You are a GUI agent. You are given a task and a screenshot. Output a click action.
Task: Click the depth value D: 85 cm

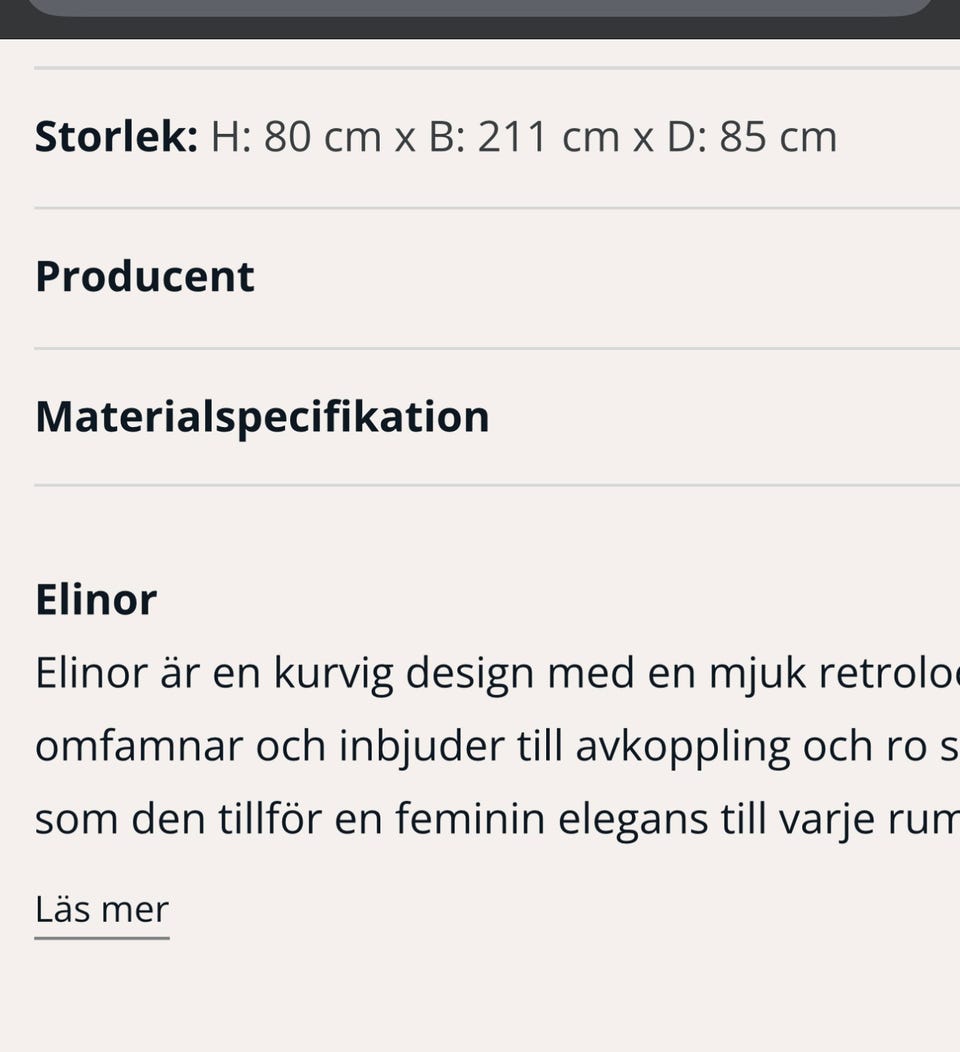752,137
